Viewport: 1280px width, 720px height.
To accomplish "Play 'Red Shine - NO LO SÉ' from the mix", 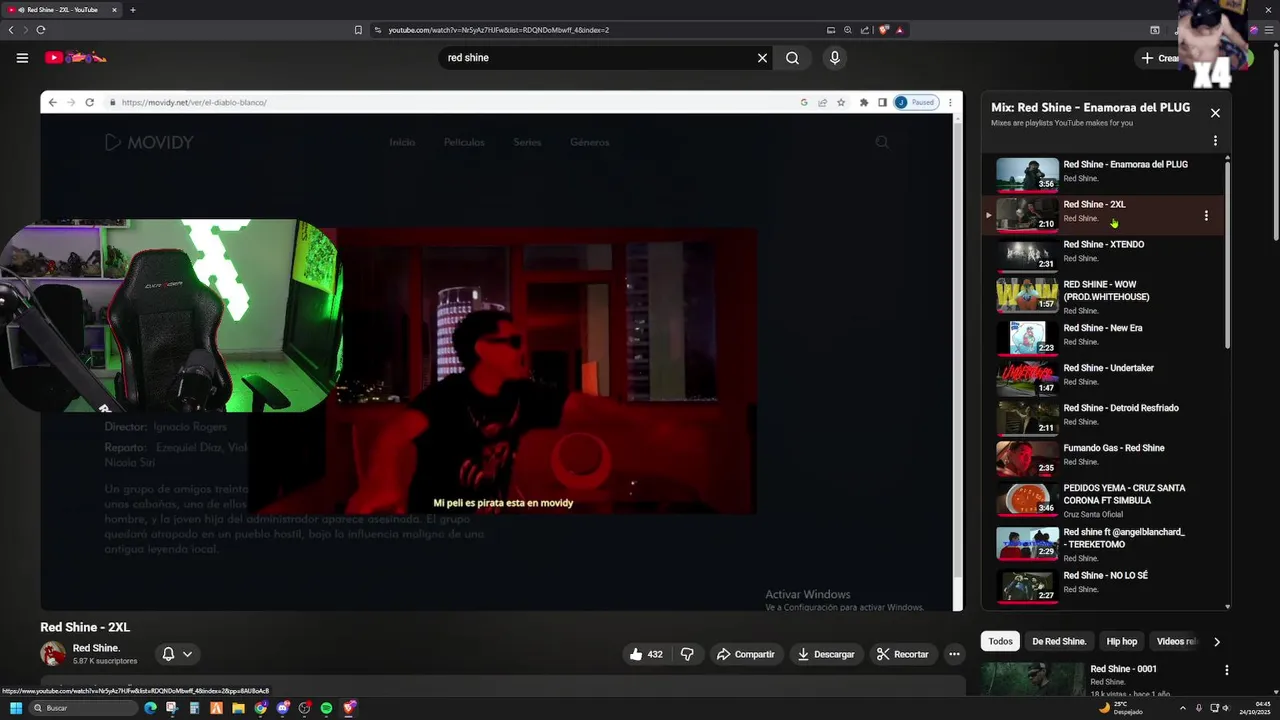I will [1101, 585].
